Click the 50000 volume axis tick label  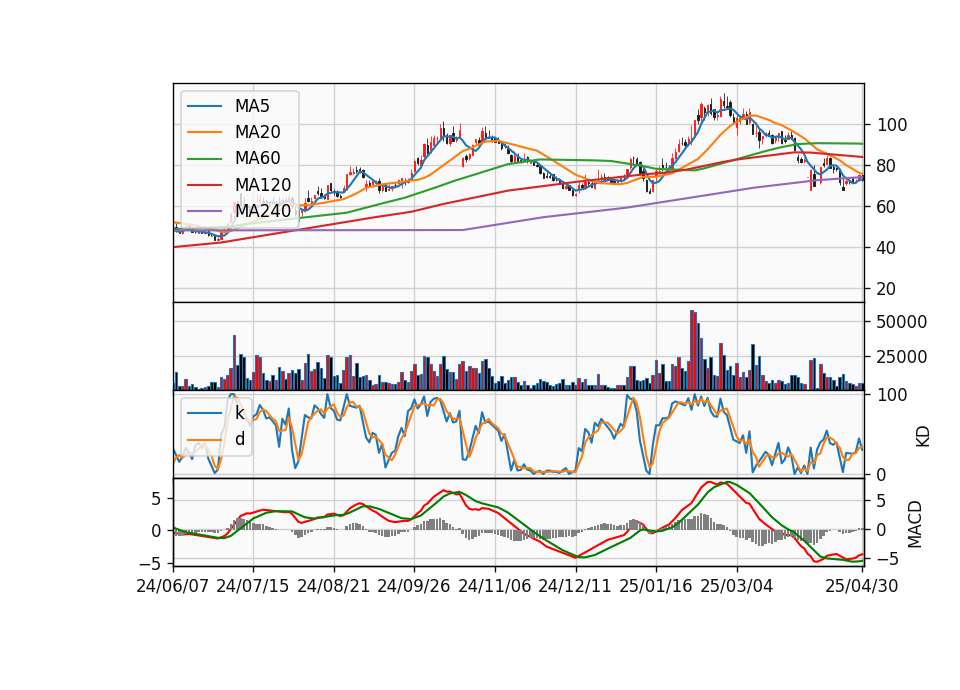click(901, 322)
